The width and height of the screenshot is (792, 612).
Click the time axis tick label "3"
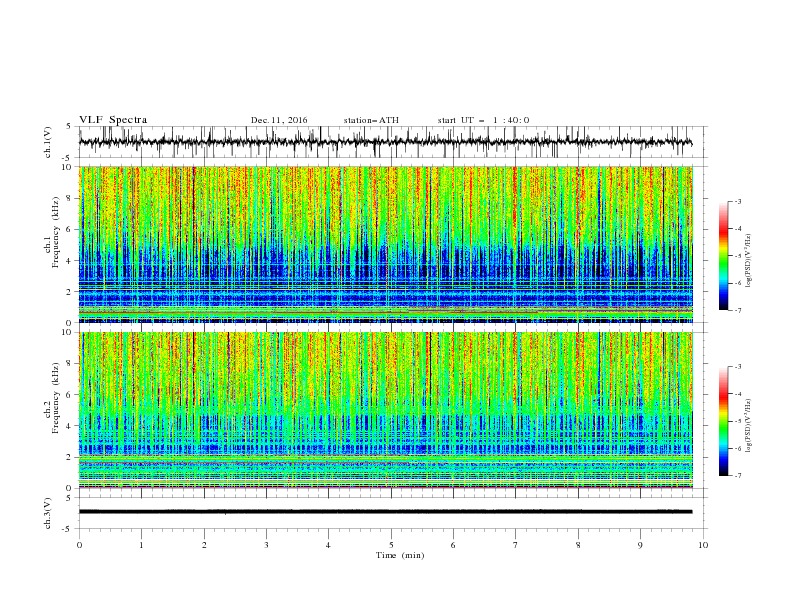pyautogui.click(x=266, y=545)
